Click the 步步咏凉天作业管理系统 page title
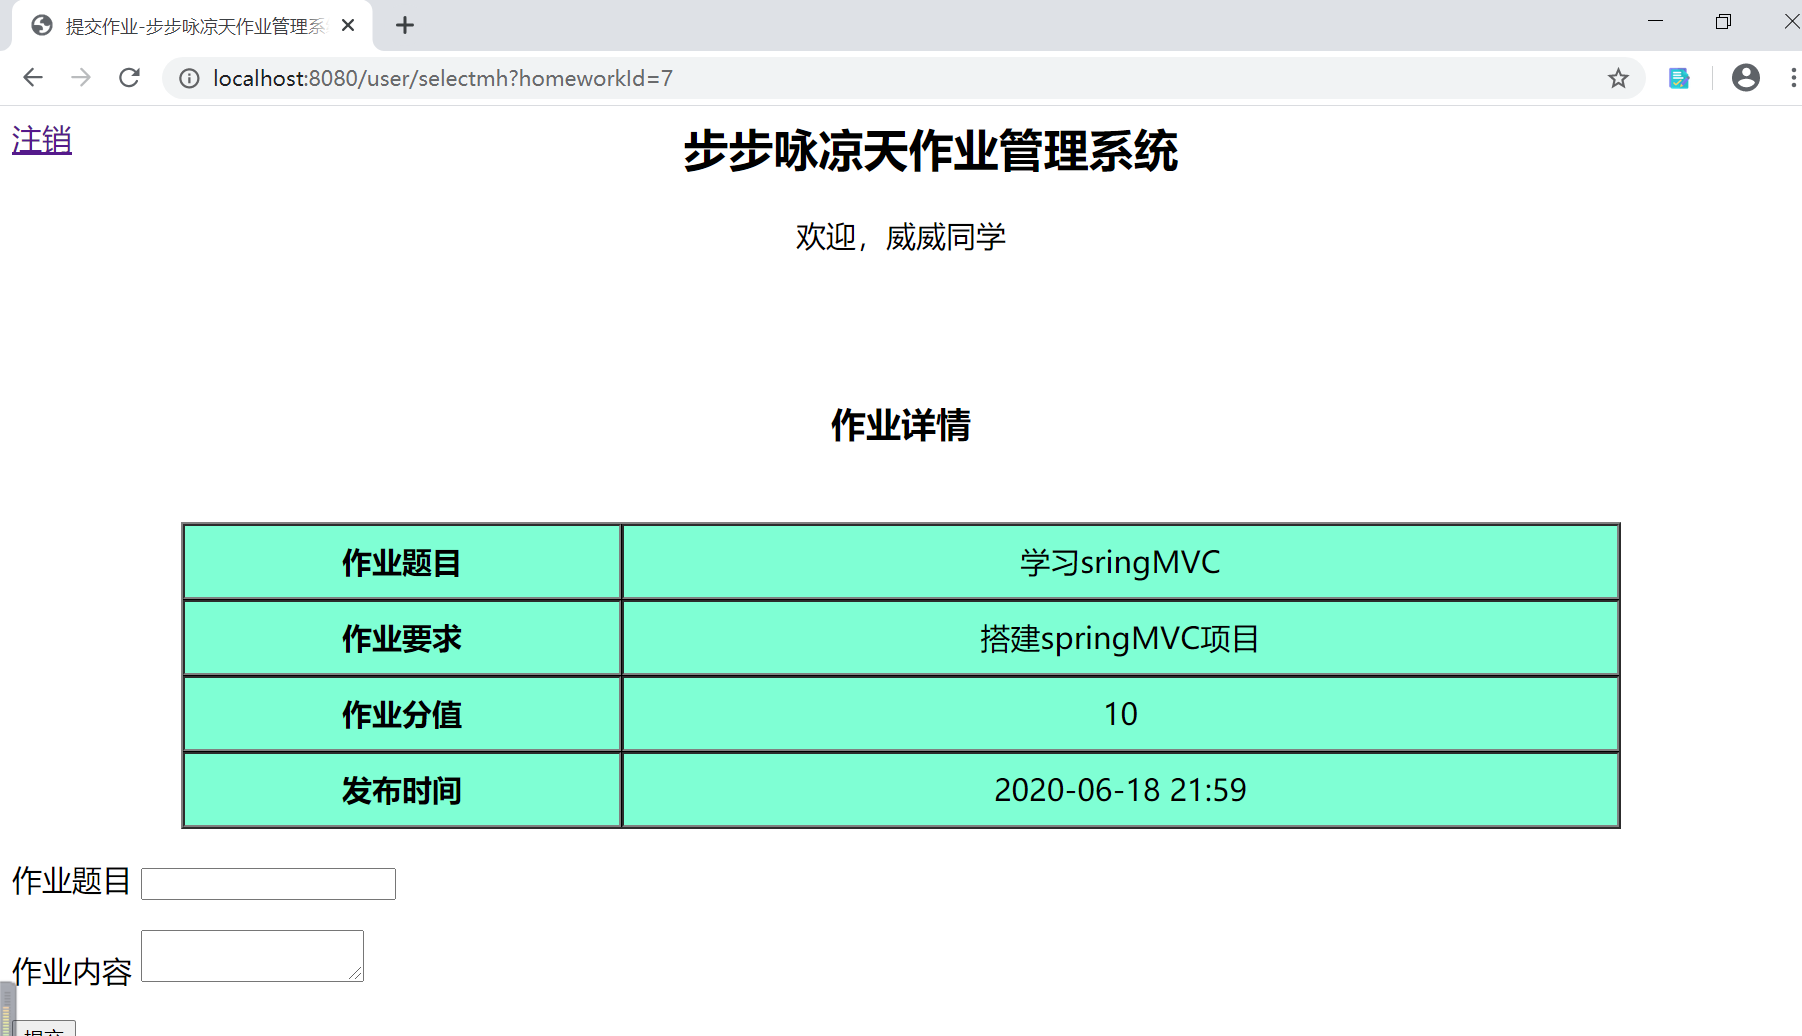1802x1036 pixels. pos(931,151)
